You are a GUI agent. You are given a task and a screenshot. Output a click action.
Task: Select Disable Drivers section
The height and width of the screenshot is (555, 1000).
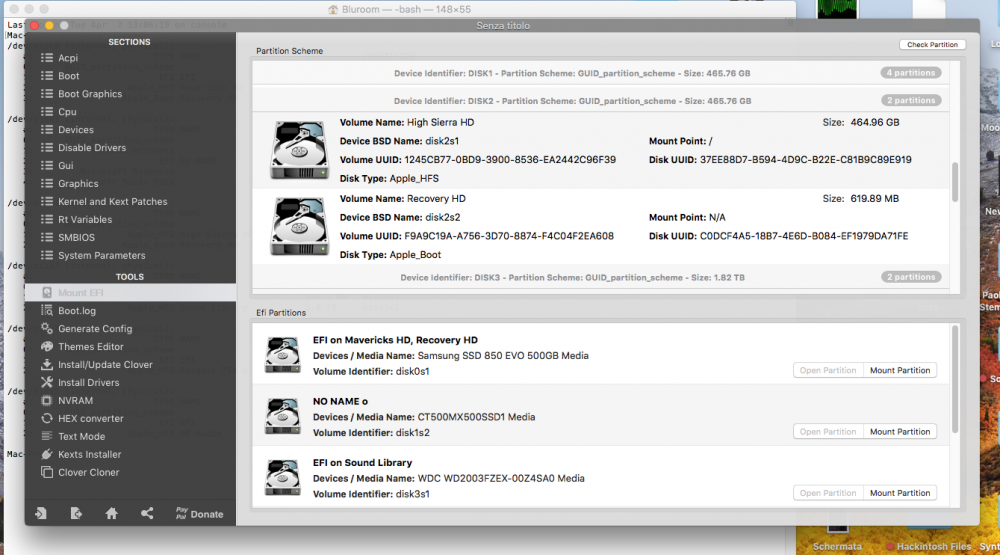click(92, 147)
